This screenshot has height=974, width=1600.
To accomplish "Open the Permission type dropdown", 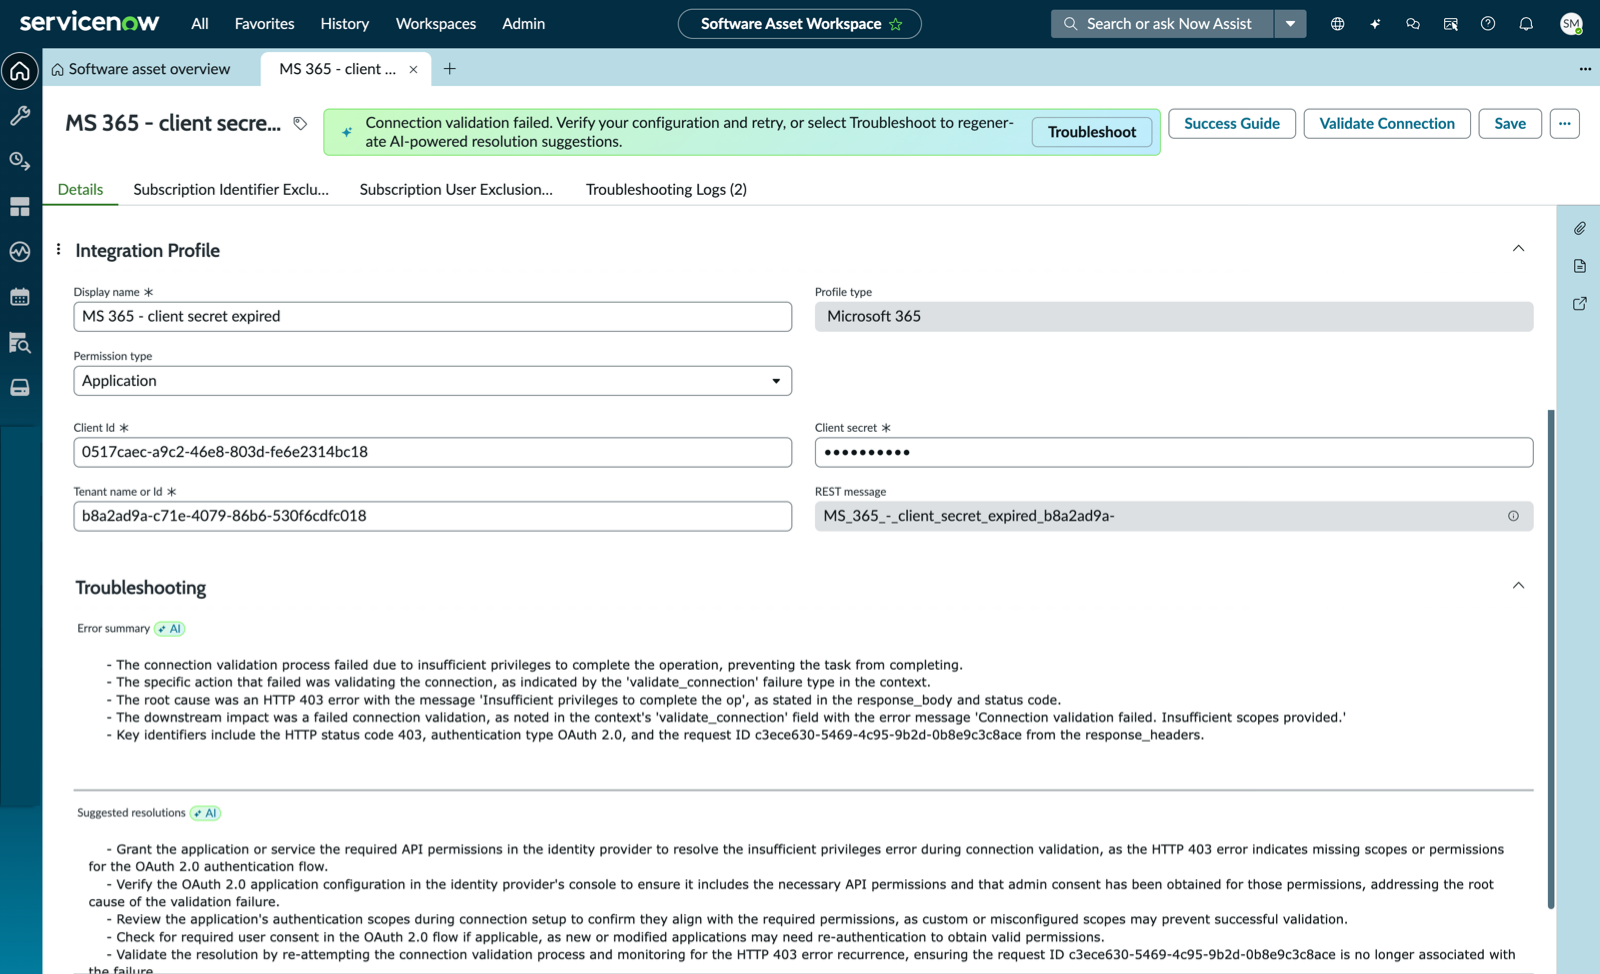I will click(x=432, y=381).
